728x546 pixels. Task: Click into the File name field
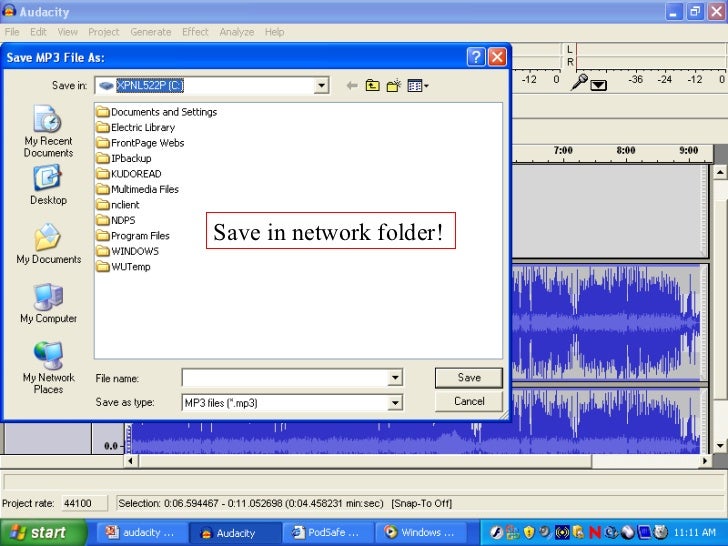coord(285,378)
